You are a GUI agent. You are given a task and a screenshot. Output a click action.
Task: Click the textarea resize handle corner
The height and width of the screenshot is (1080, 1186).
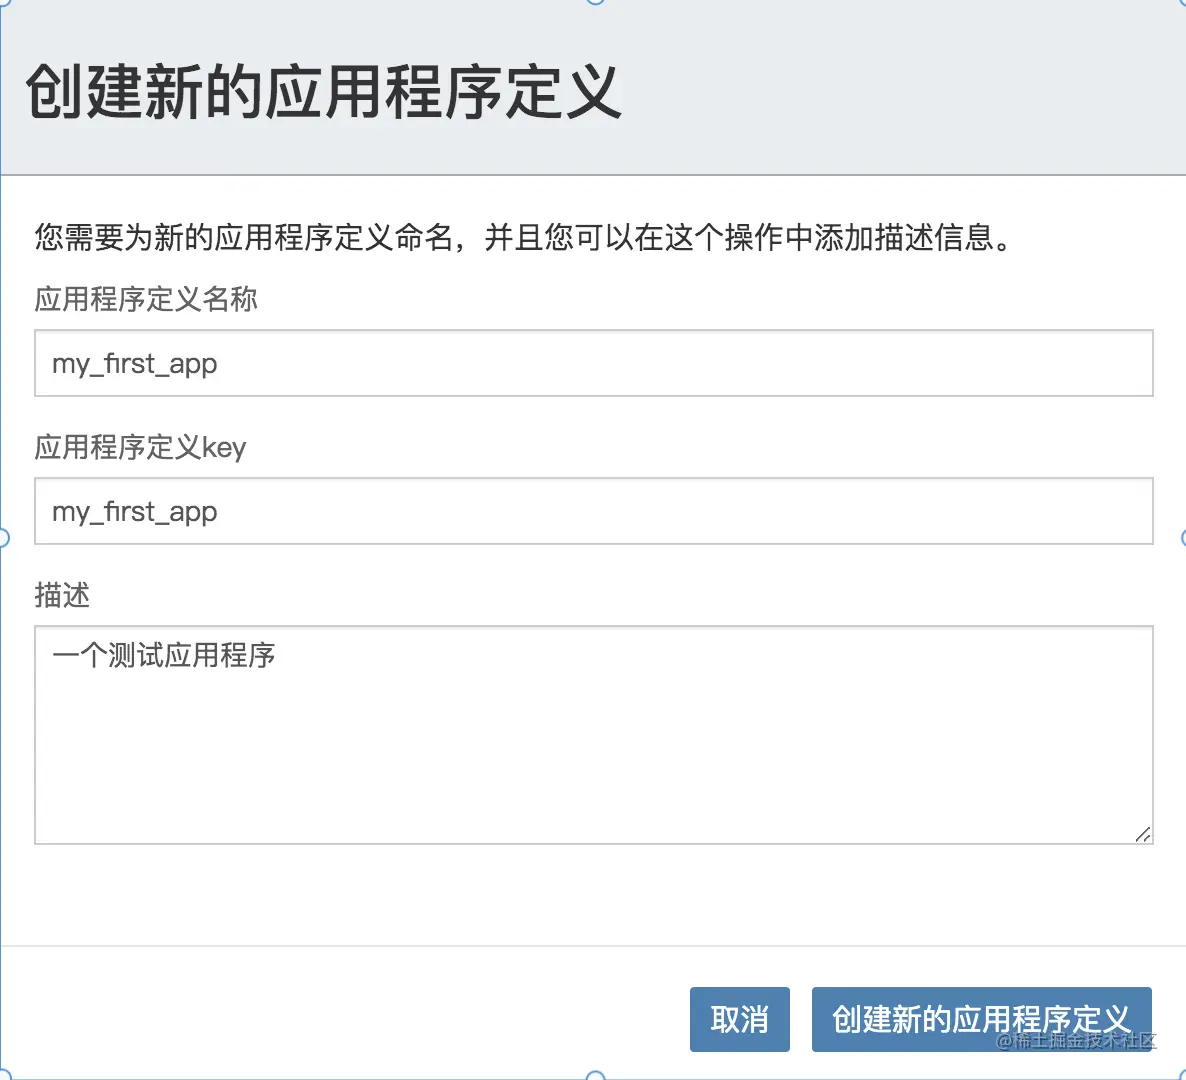click(x=1143, y=834)
